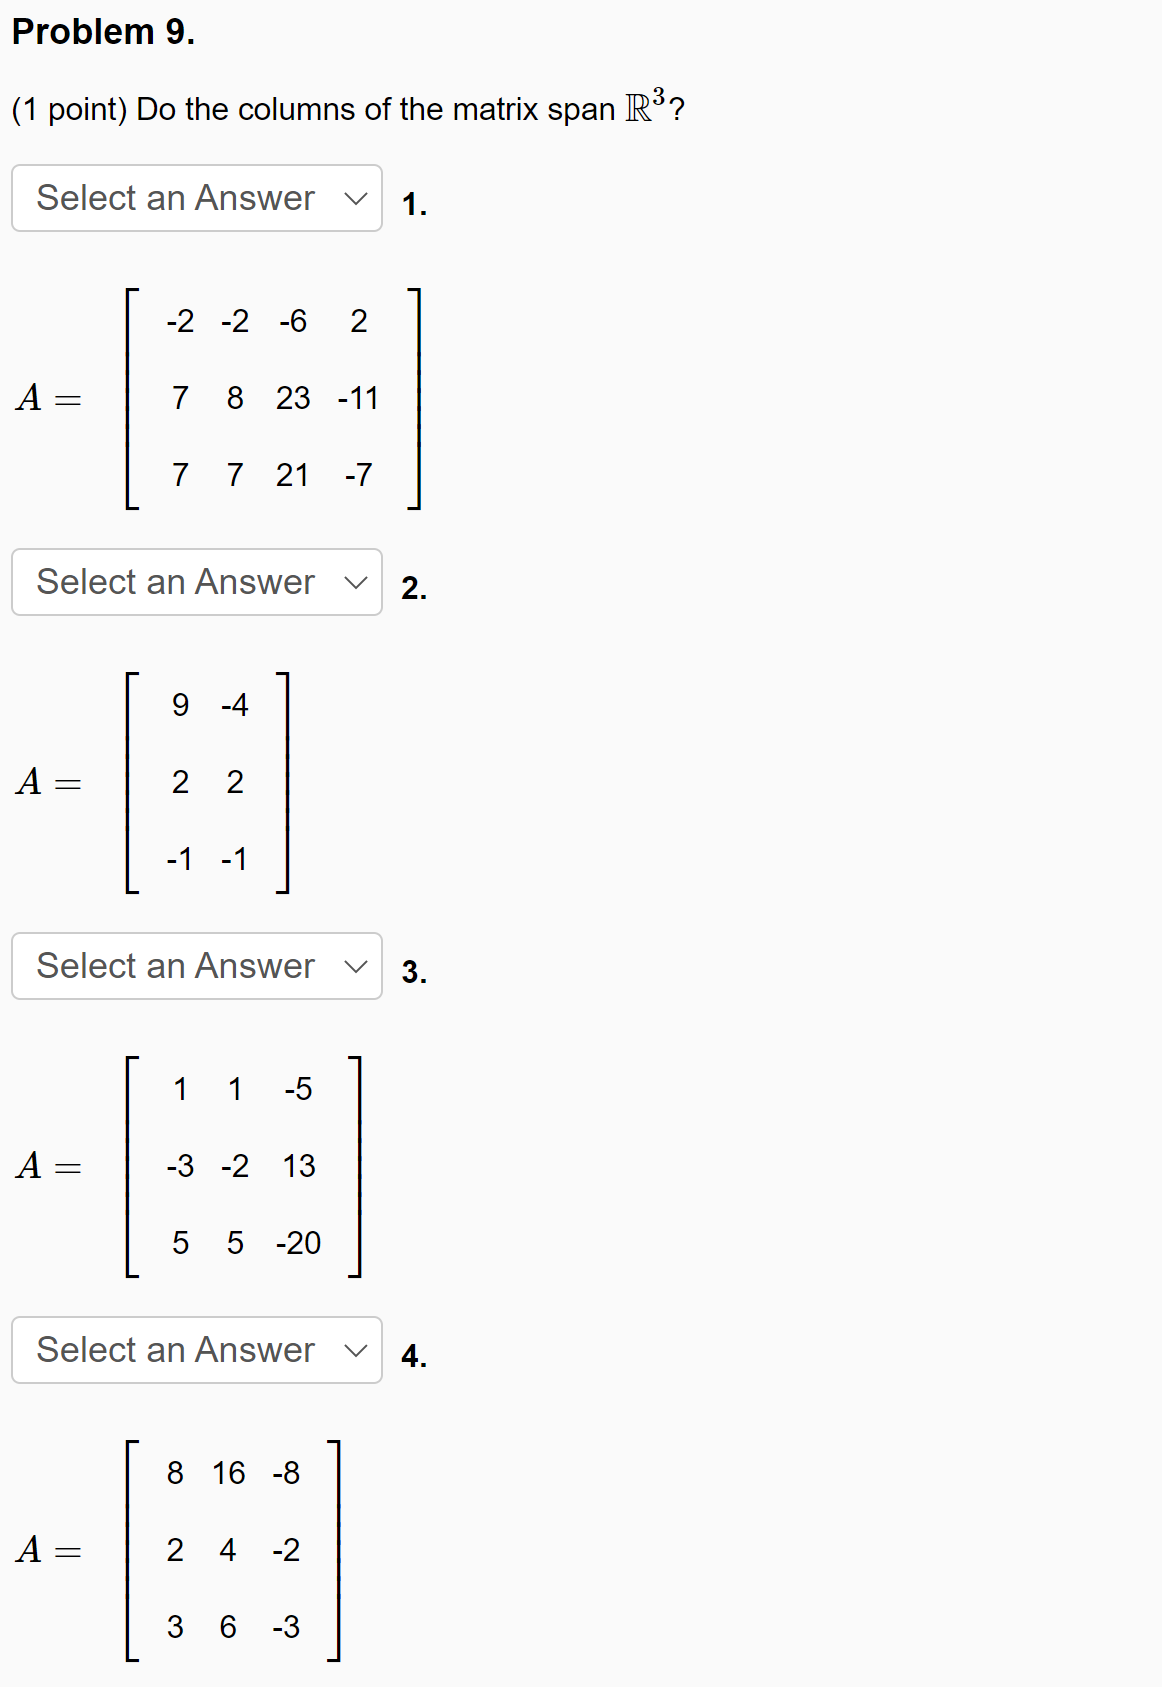Open the Select an Answer dropdown for question 4
The width and height of the screenshot is (1162, 1687).
196,1350
